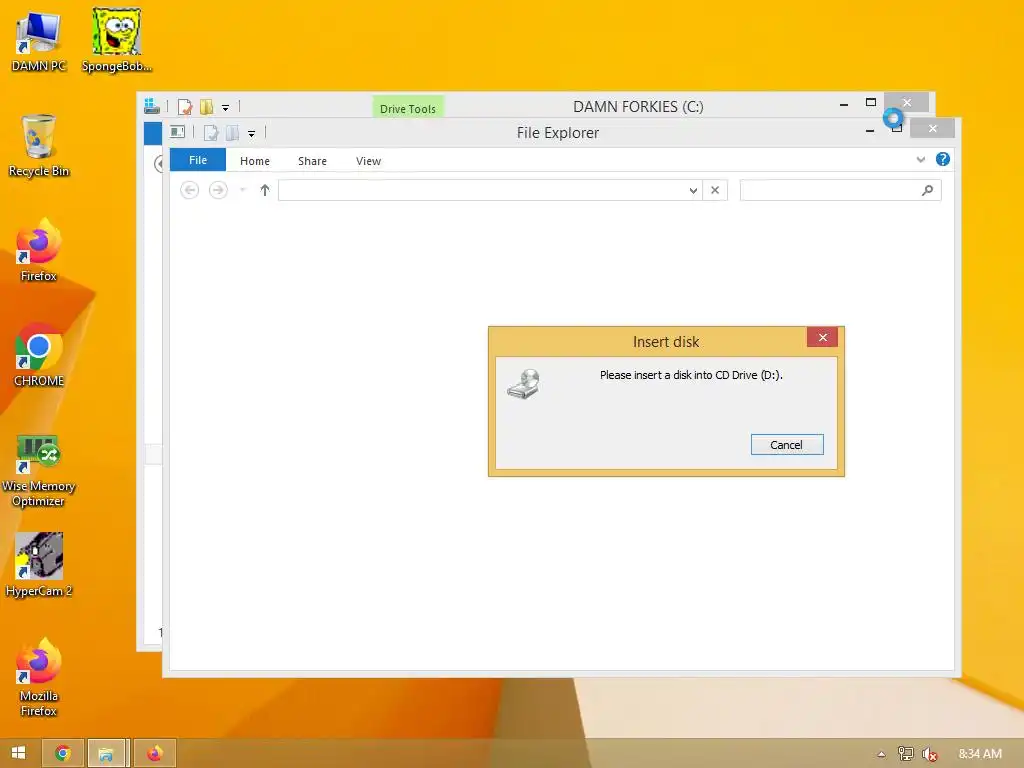
Task: Open the recent locations dropdown arrow
Action: point(242,190)
